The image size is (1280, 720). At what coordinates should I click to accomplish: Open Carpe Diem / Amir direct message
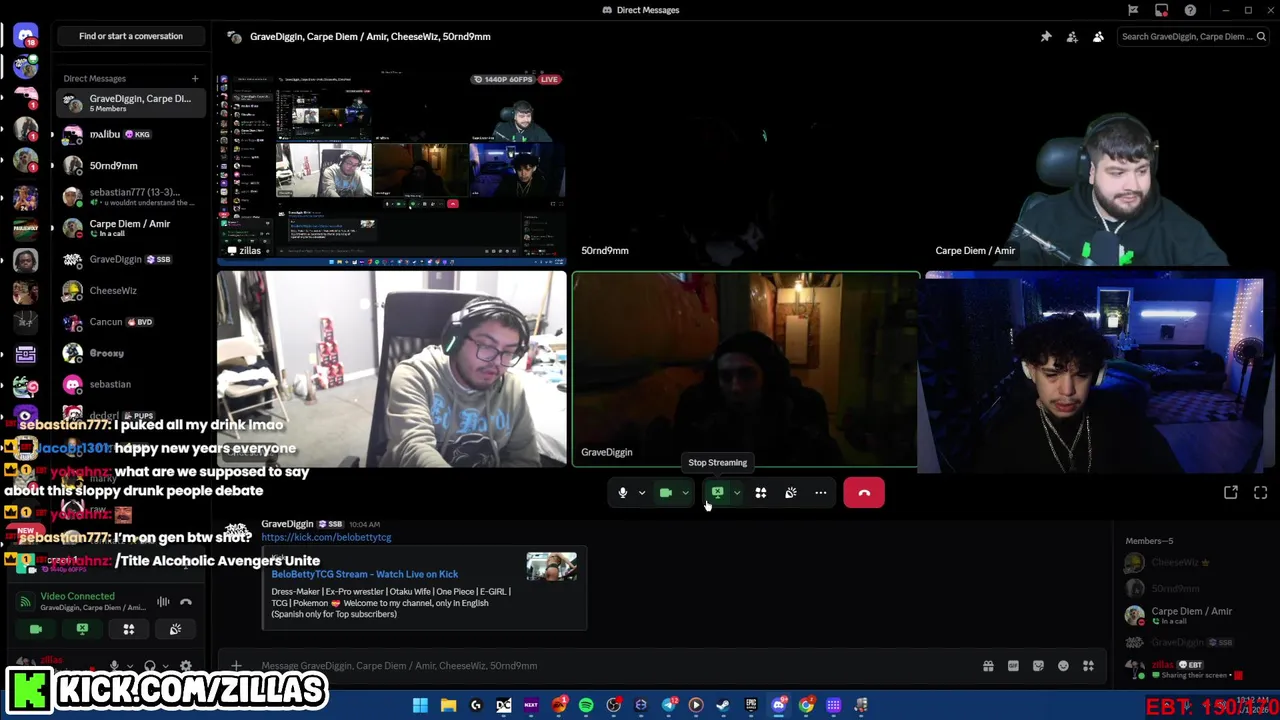131,228
